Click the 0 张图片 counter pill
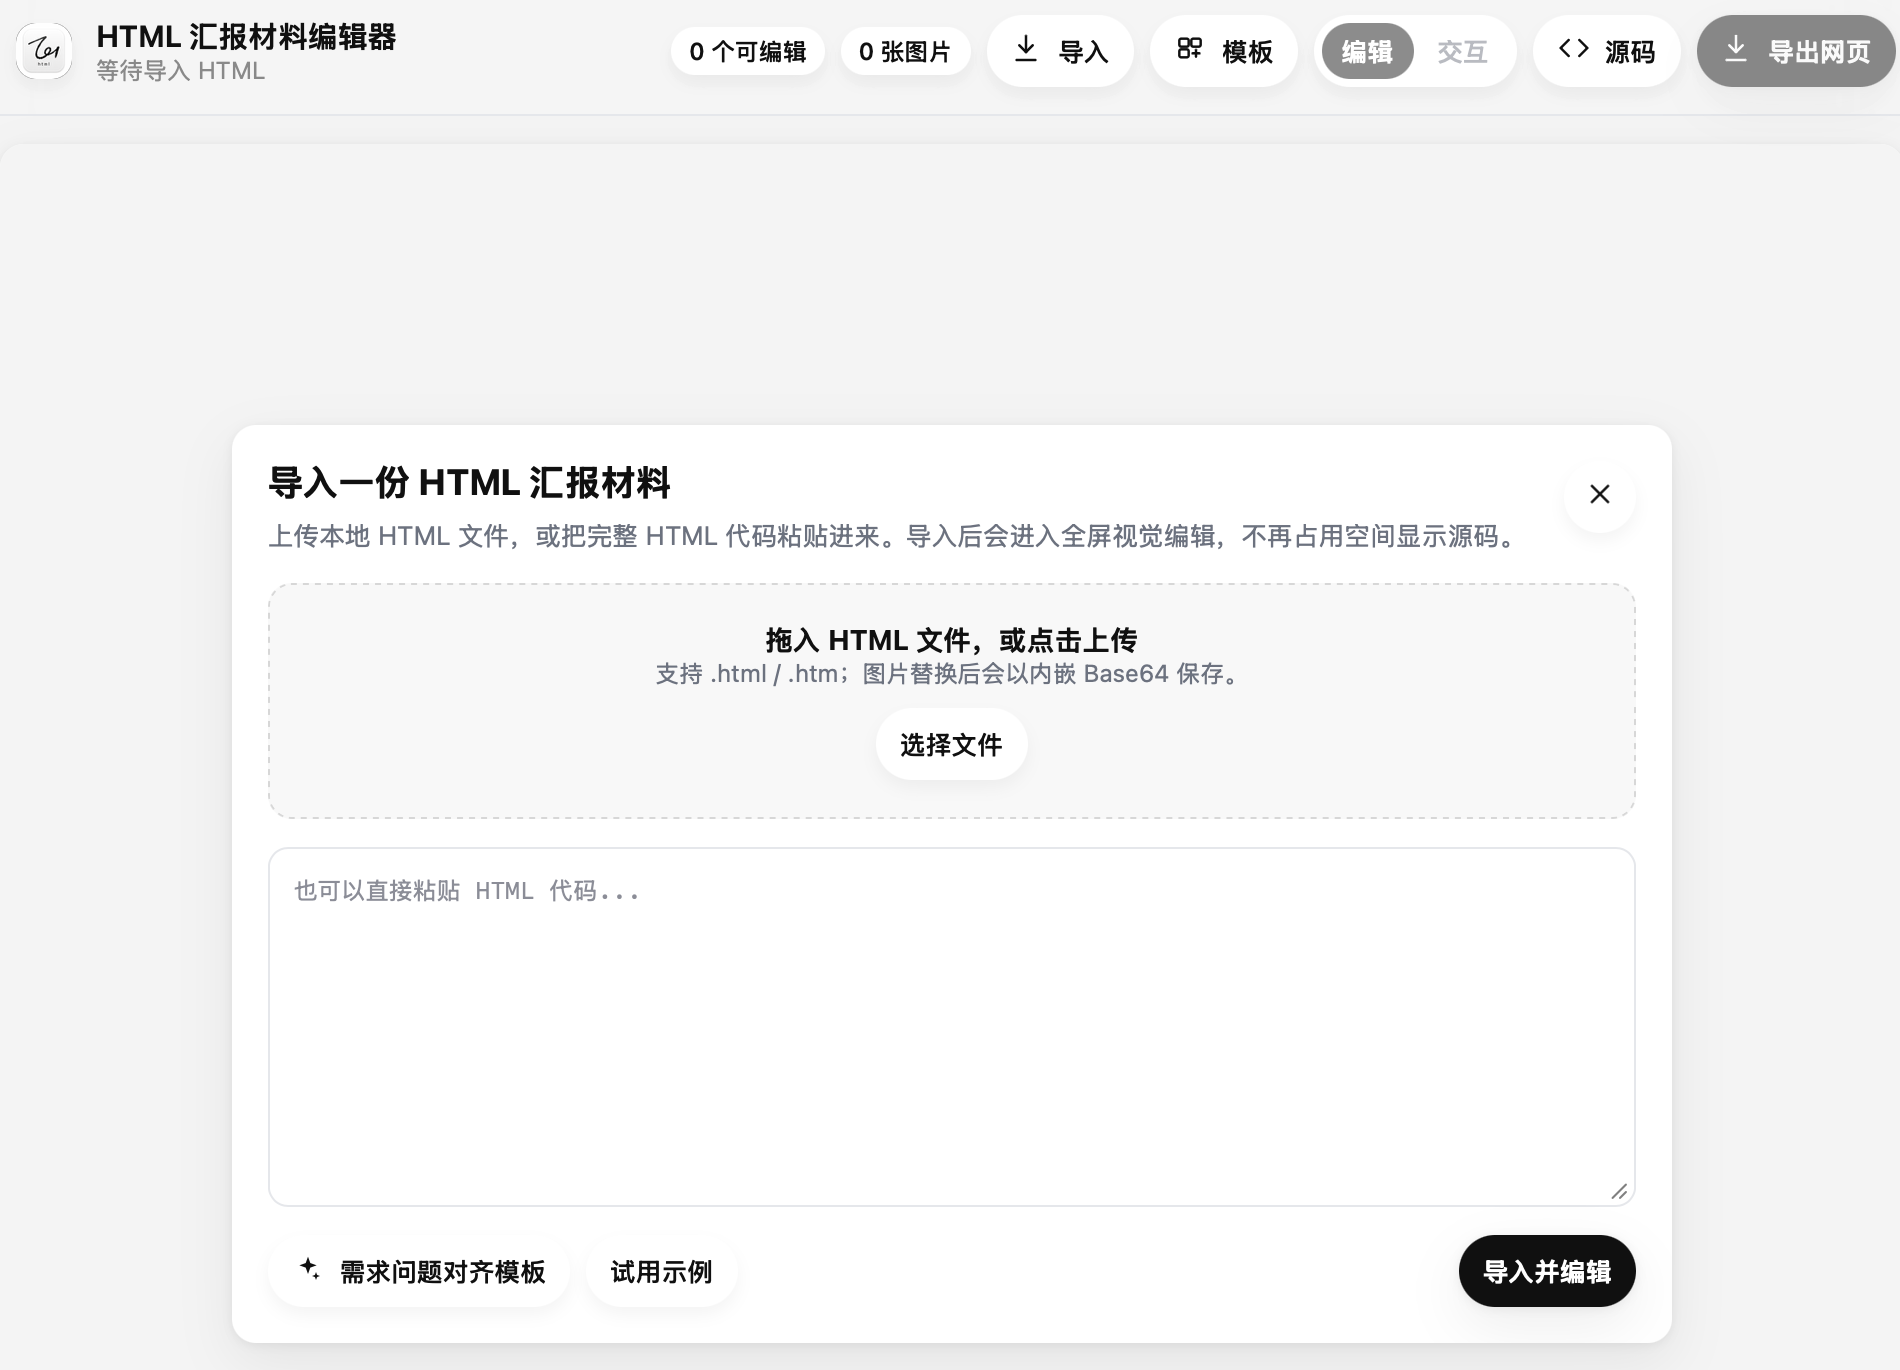The image size is (1900, 1370). 905,51
